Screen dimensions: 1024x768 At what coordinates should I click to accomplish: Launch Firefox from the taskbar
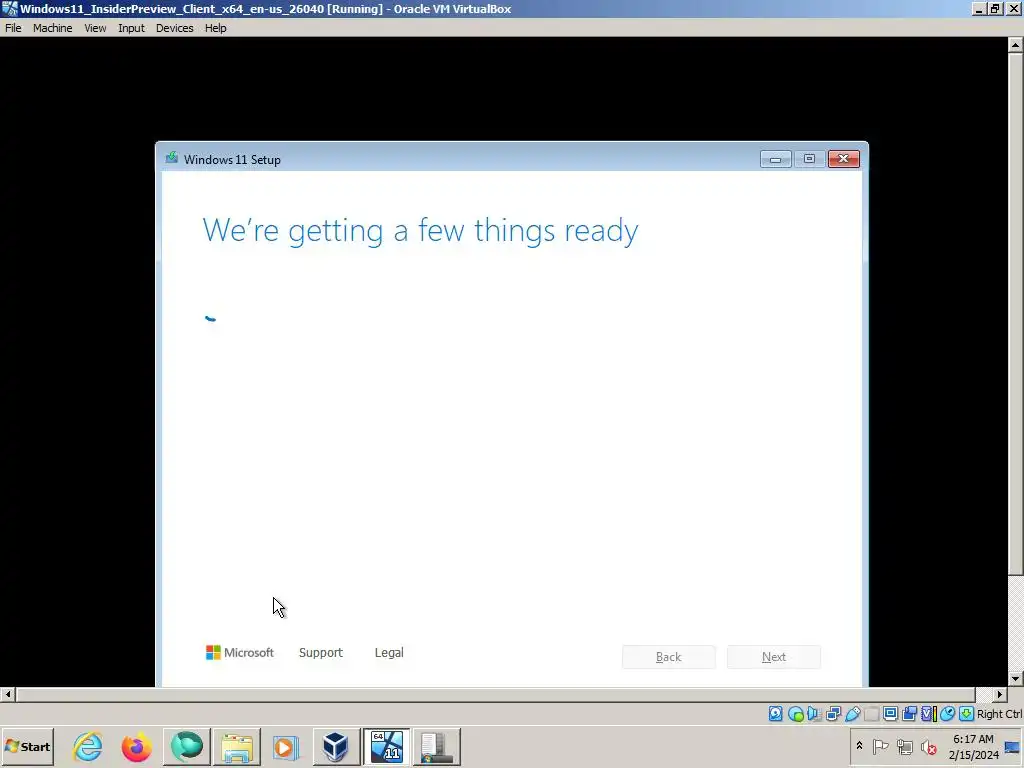pos(136,746)
